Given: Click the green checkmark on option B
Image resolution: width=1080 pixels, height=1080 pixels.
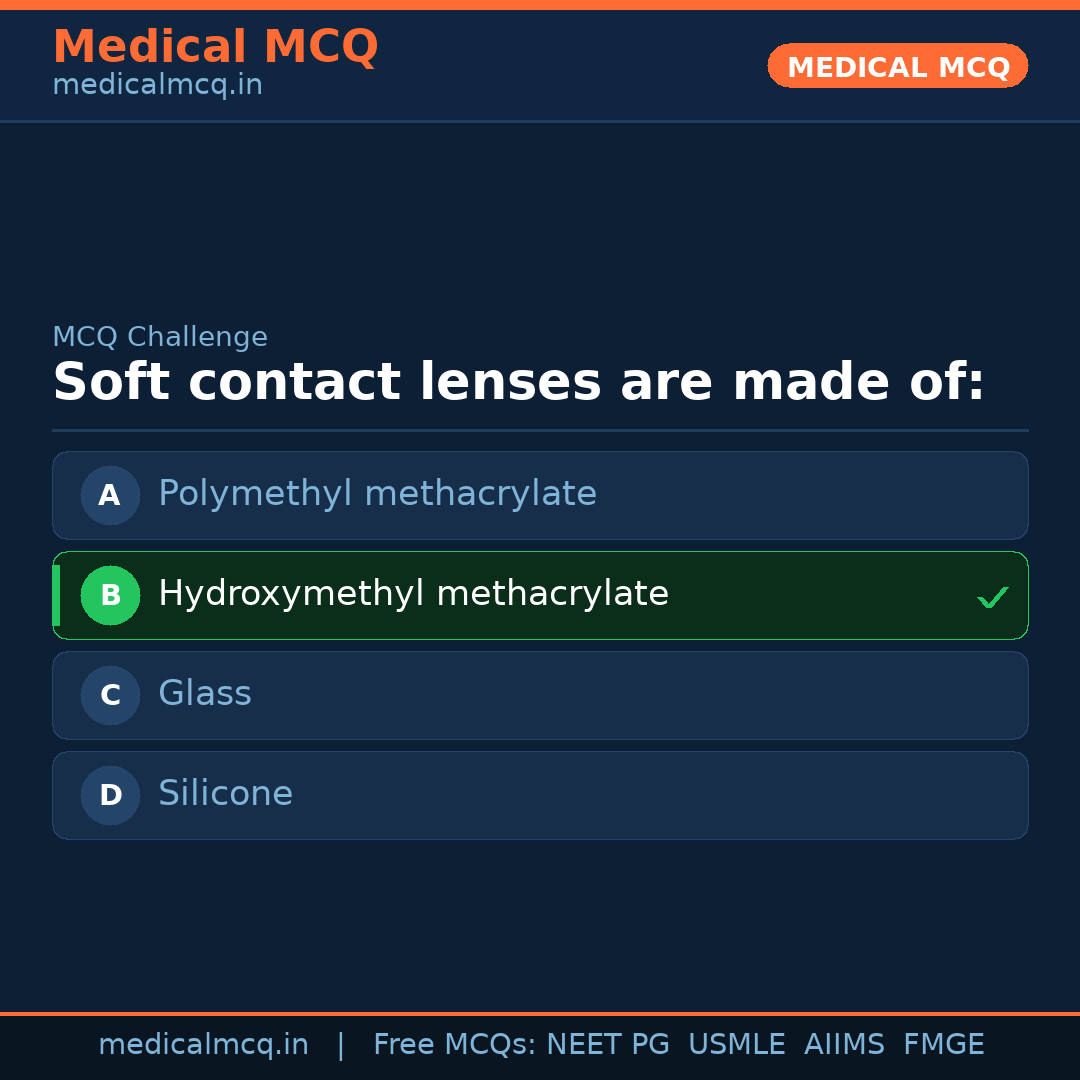Looking at the screenshot, I should (x=993, y=596).
